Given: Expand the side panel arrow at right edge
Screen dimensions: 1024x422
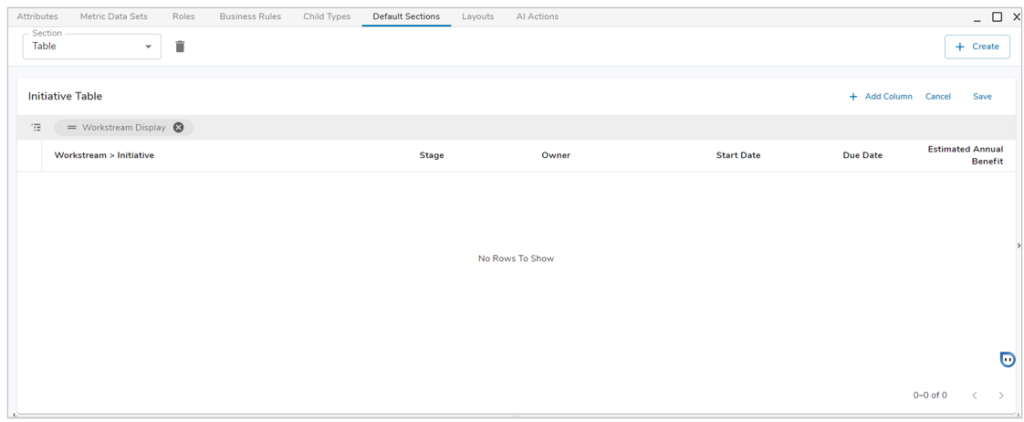Looking at the screenshot, I should (x=1019, y=245).
